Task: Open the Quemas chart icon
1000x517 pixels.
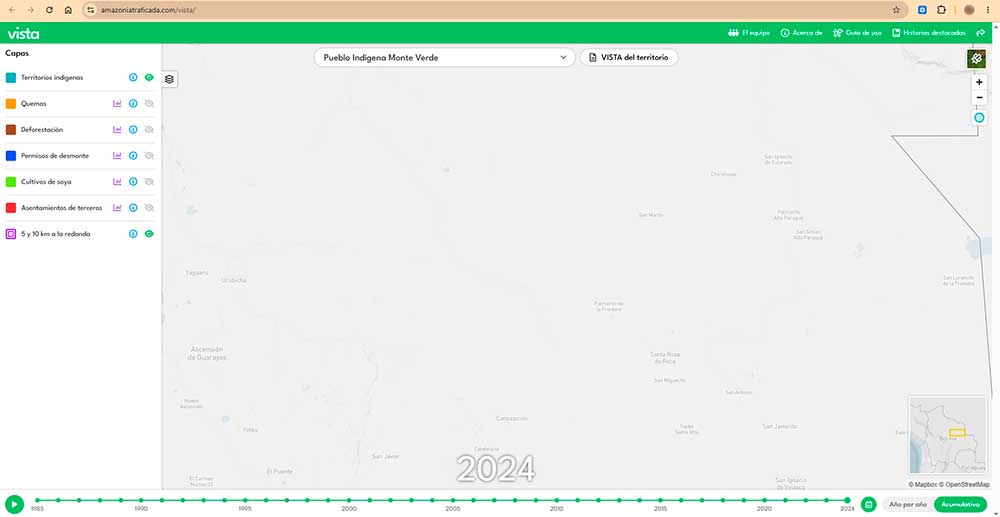Action: pos(117,103)
